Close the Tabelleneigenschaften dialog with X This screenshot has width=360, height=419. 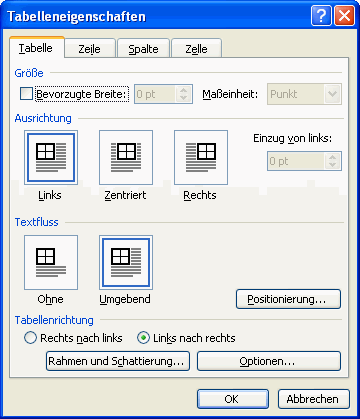[x=344, y=16]
